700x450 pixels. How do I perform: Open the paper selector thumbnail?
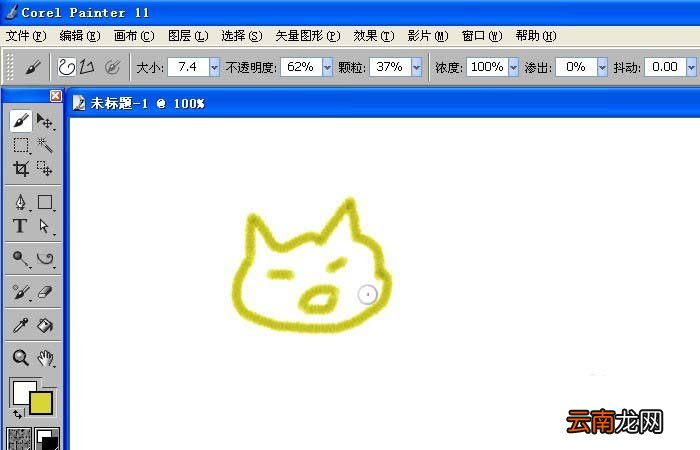tap(19, 439)
